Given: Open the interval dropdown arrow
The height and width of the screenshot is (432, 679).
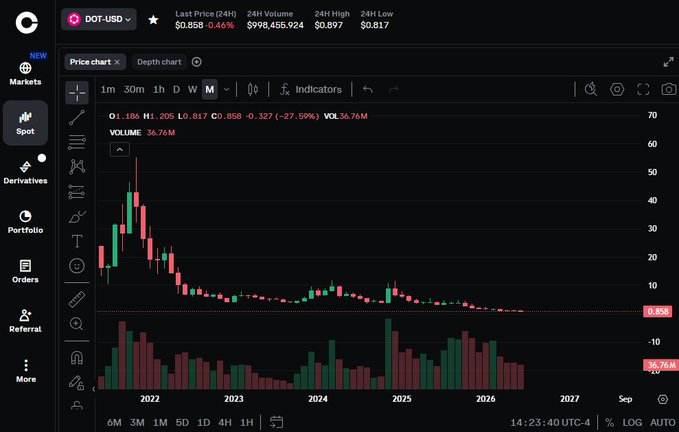Looking at the screenshot, I should (226, 90).
